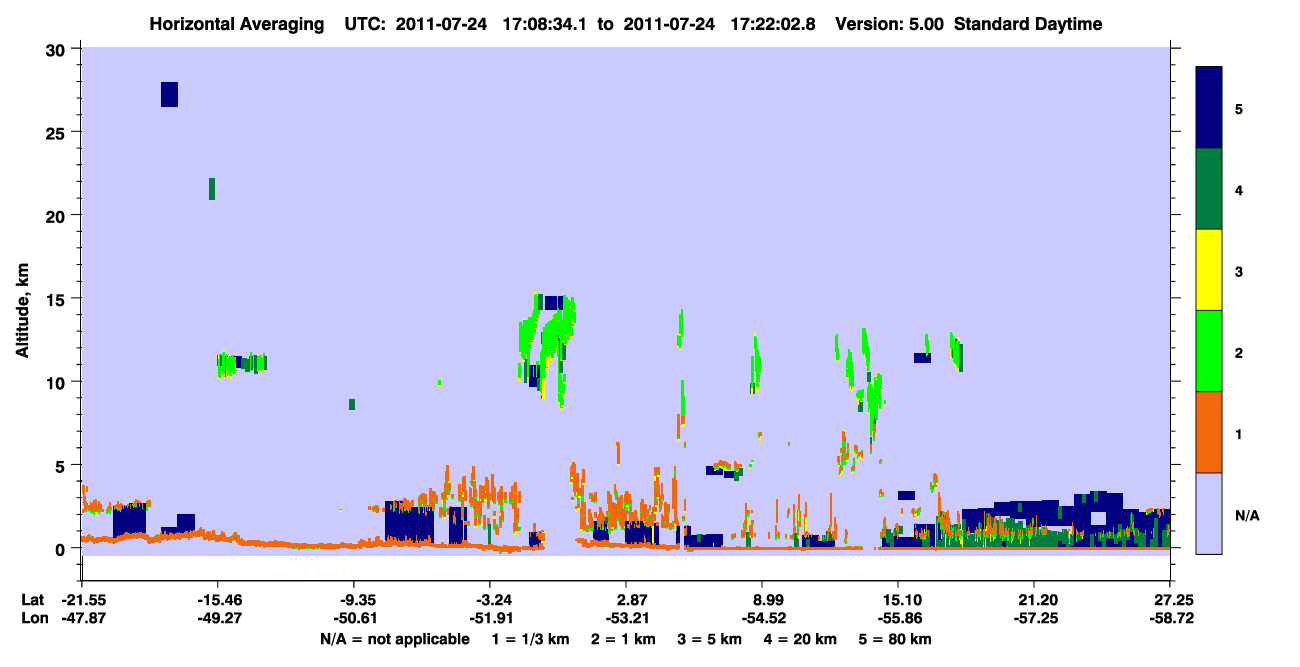Click the longitude value '-53.21'
Image resolution: width=1300 pixels, height=667 pixels.
click(x=626, y=619)
